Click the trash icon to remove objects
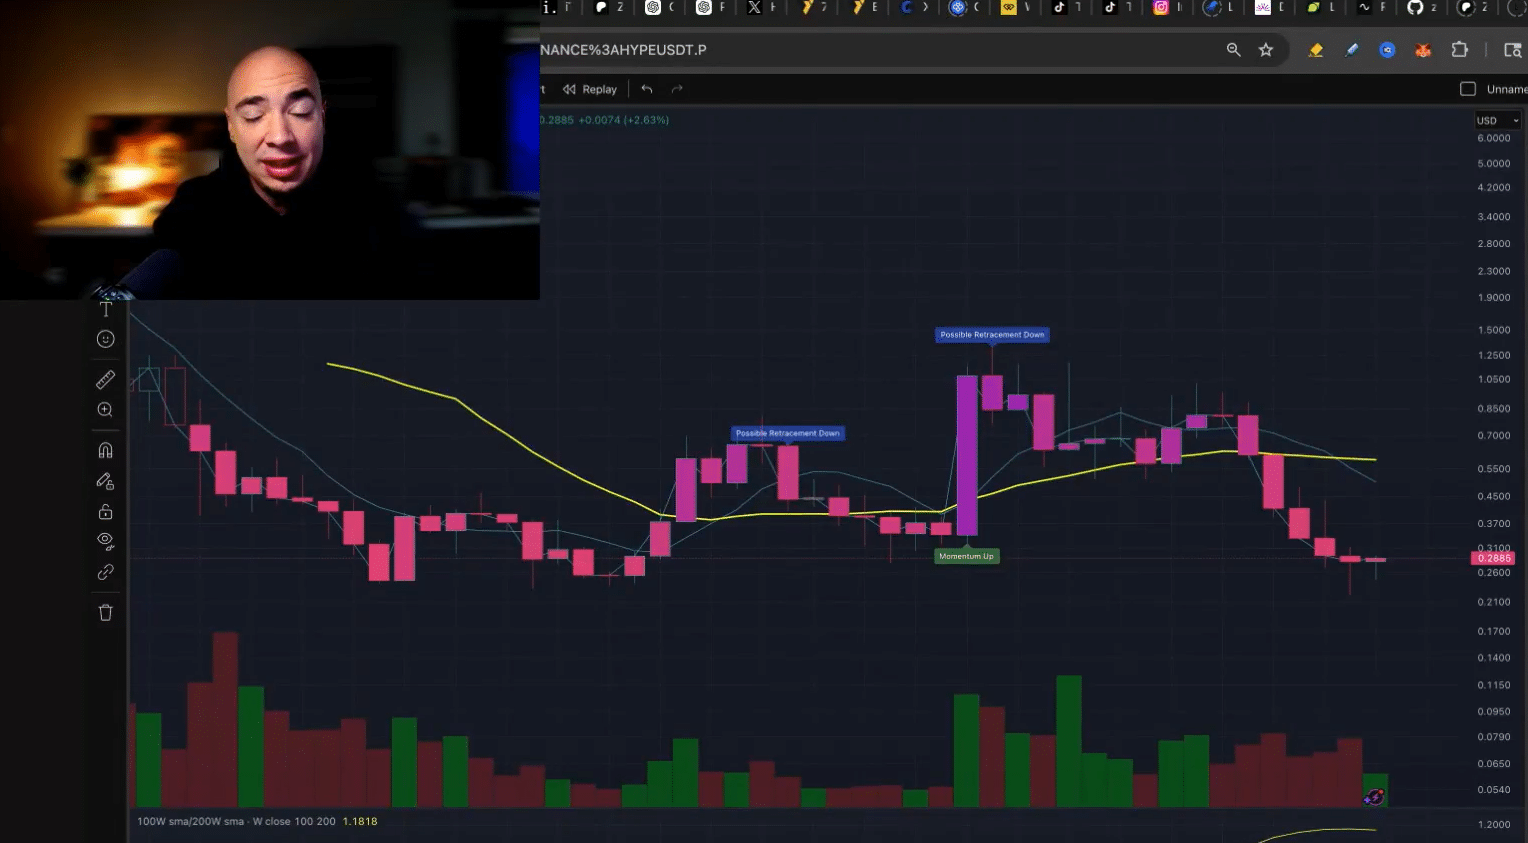 tap(105, 613)
